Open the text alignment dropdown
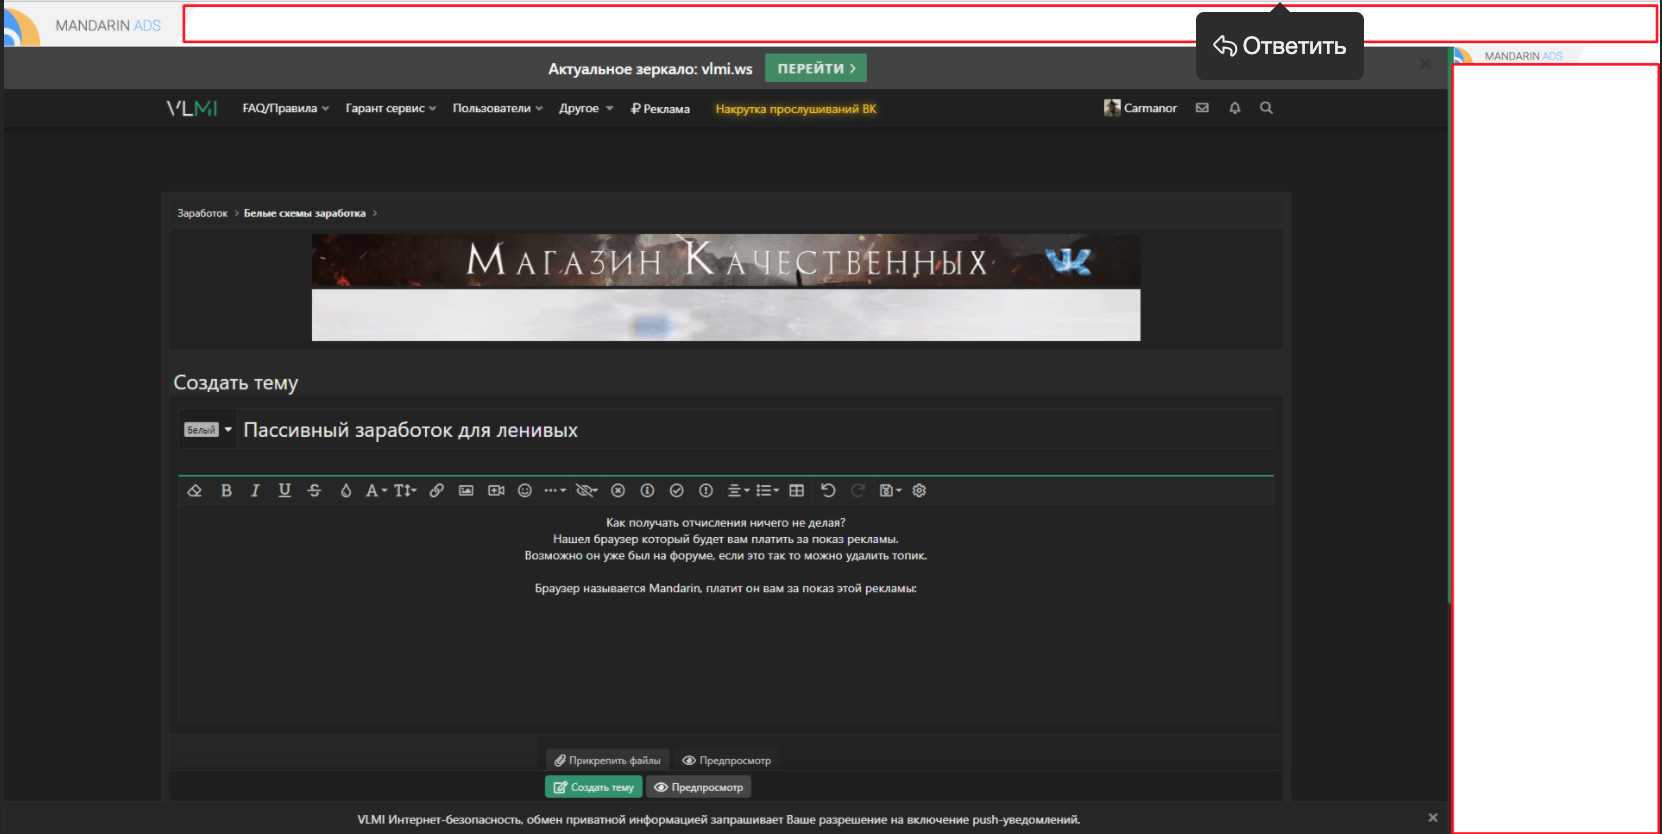Viewport: 1662px width, 834px height. (x=738, y=490)
